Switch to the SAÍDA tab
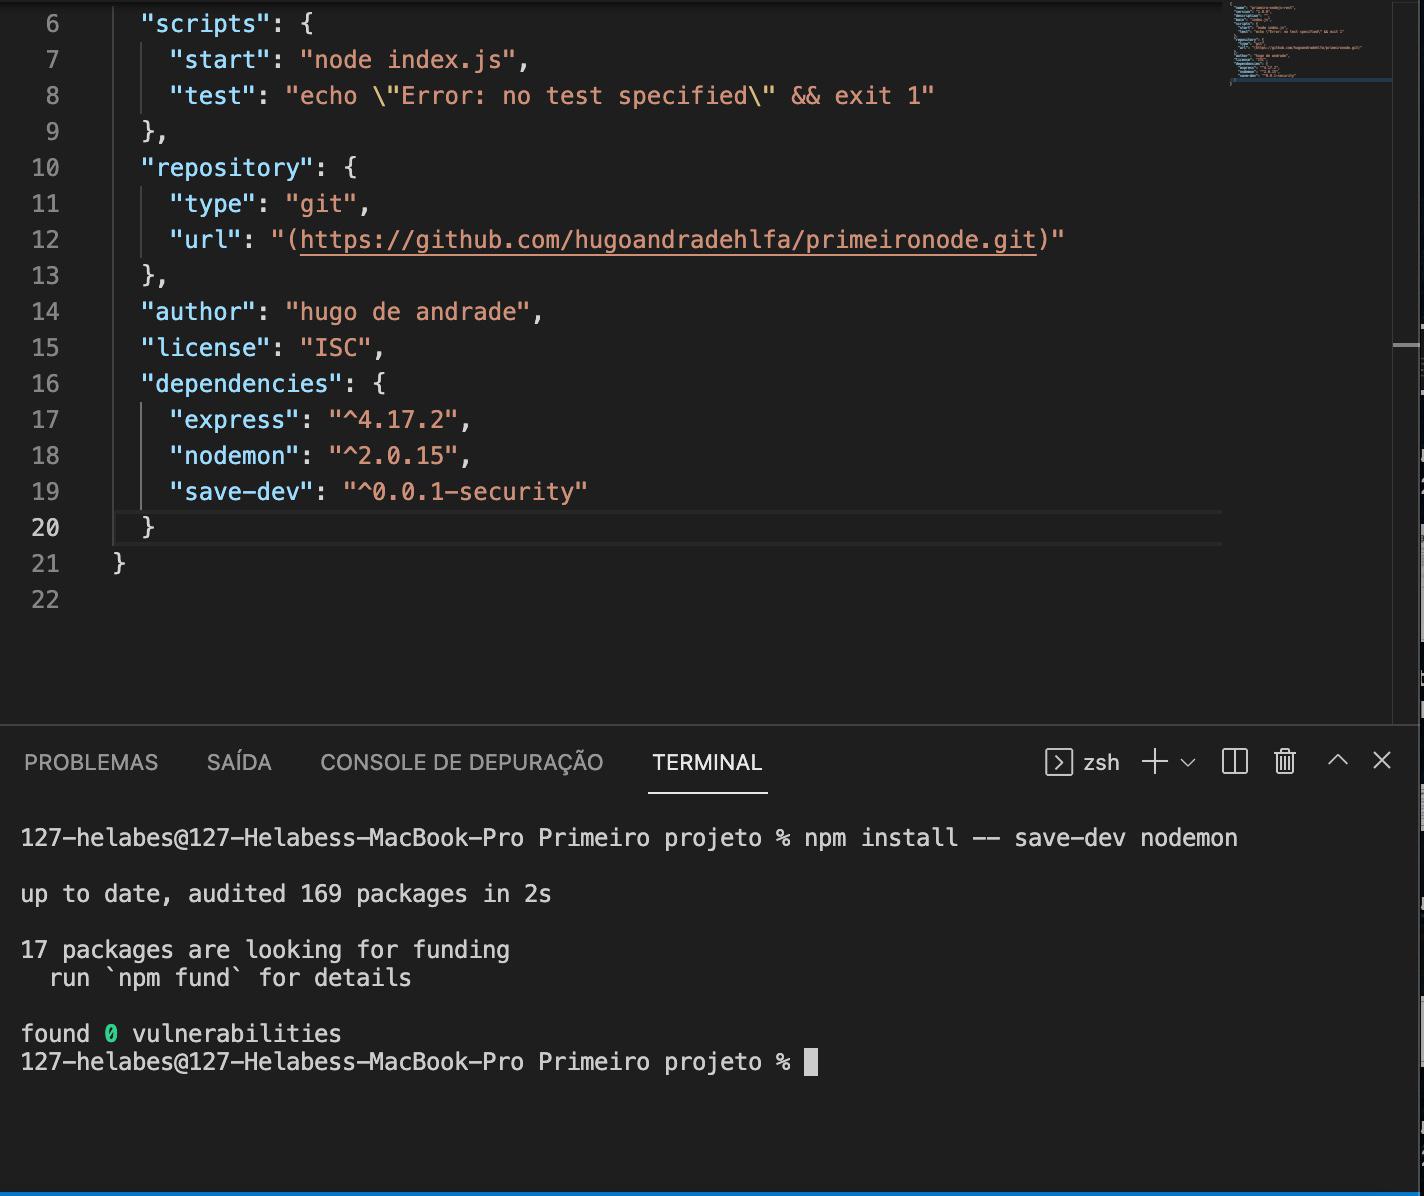This screenshot has height=1196, width=1424. pos(239,762)
